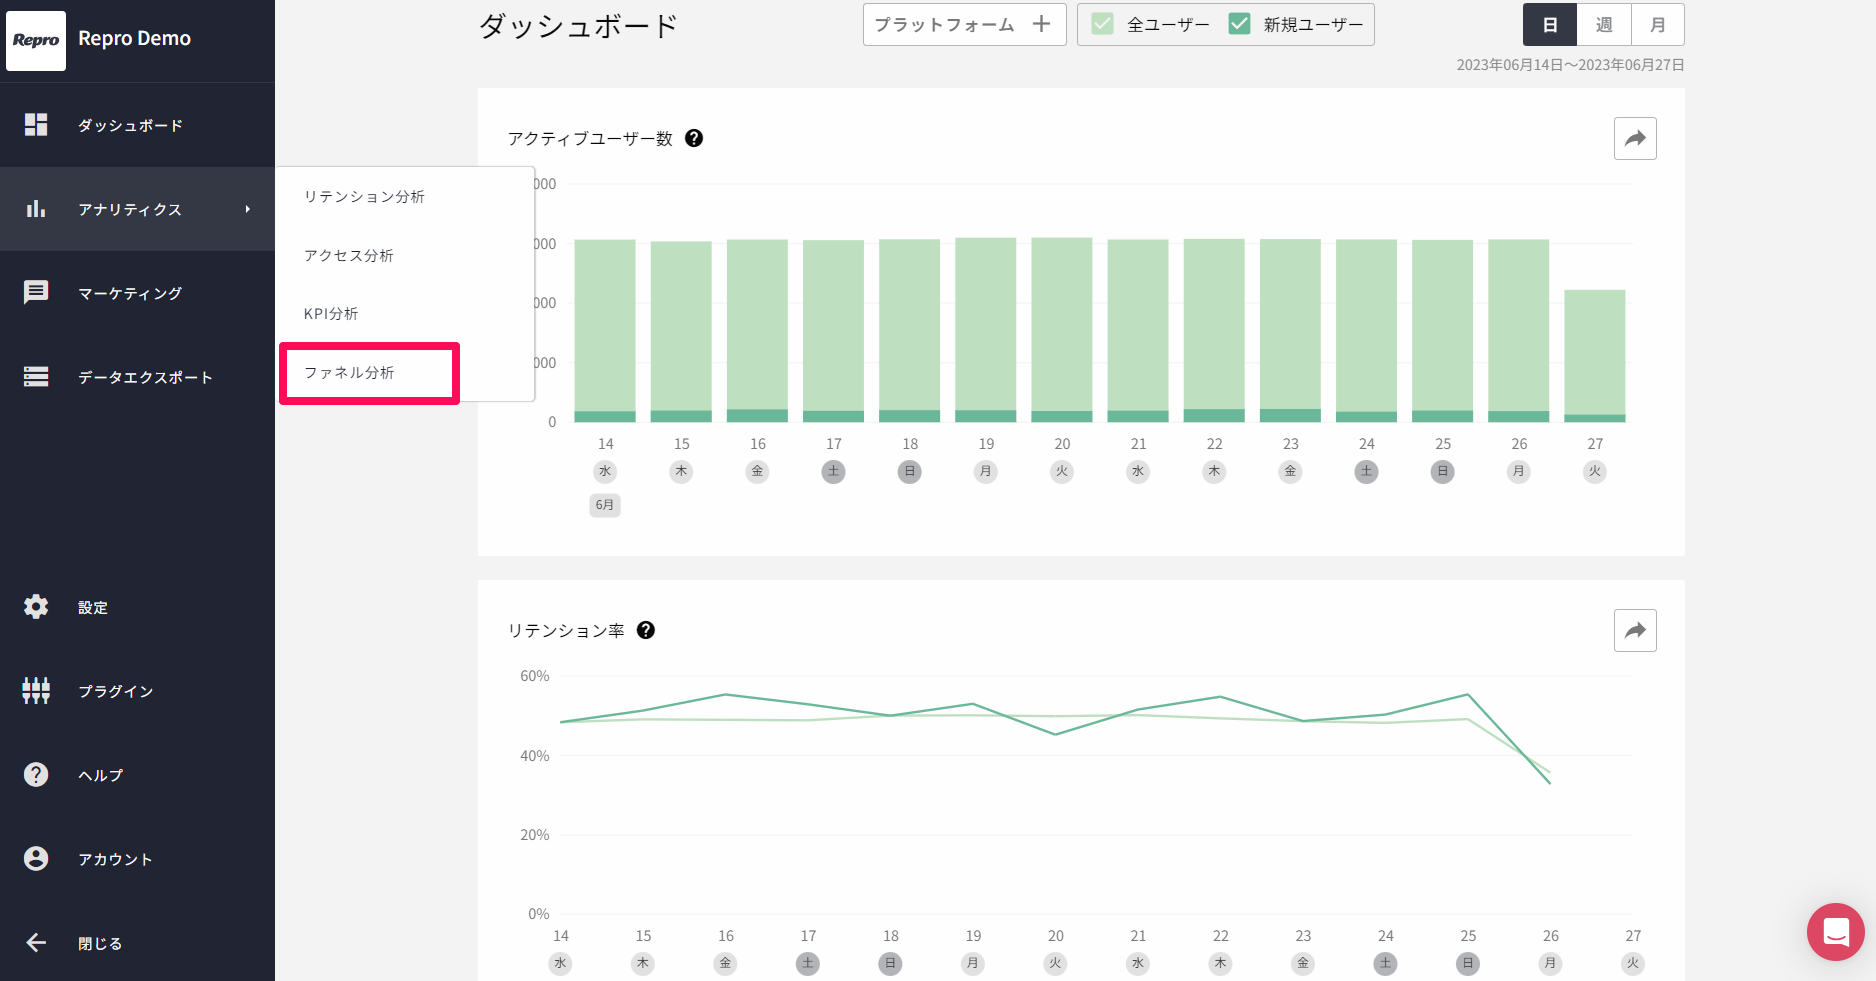Click the date range 2023年06月14日〜2023年06月27日

pyautogui.click(x=1570, y=65)
